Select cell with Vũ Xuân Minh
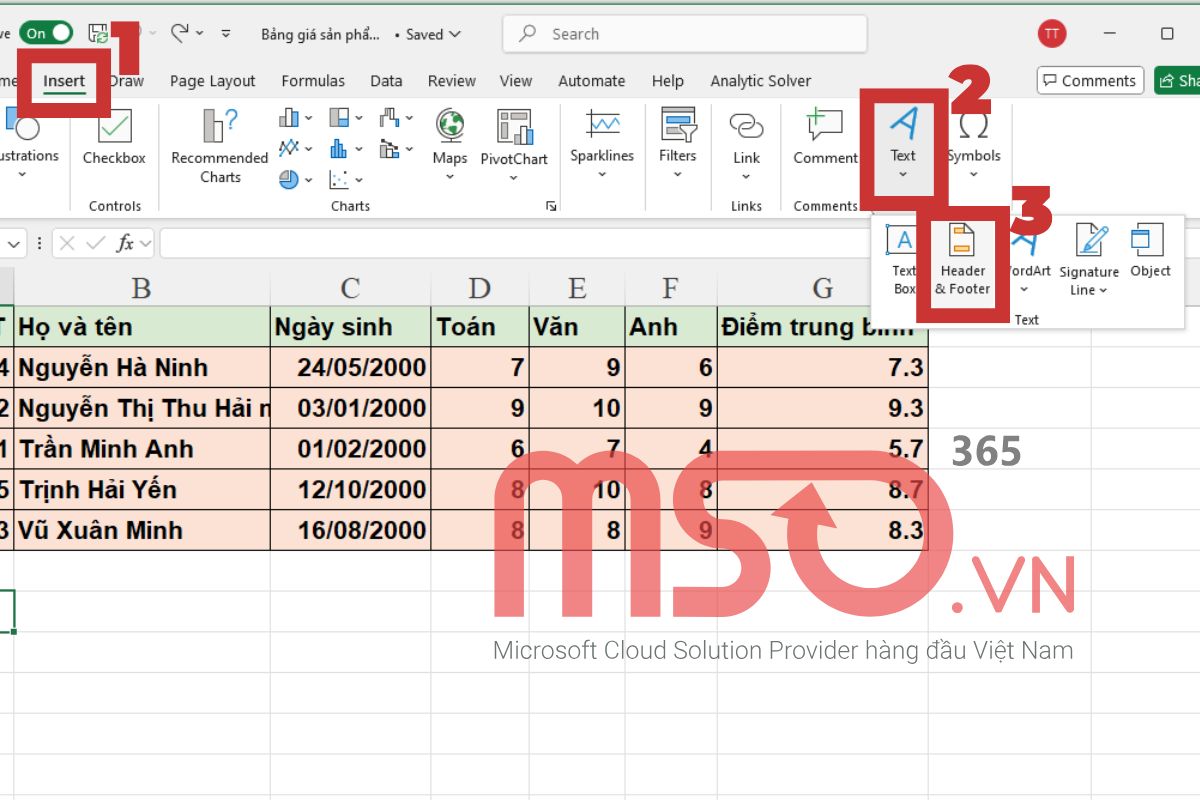Image resolution: width=1200 pixels, height=800 pixels. click(141, 530)
